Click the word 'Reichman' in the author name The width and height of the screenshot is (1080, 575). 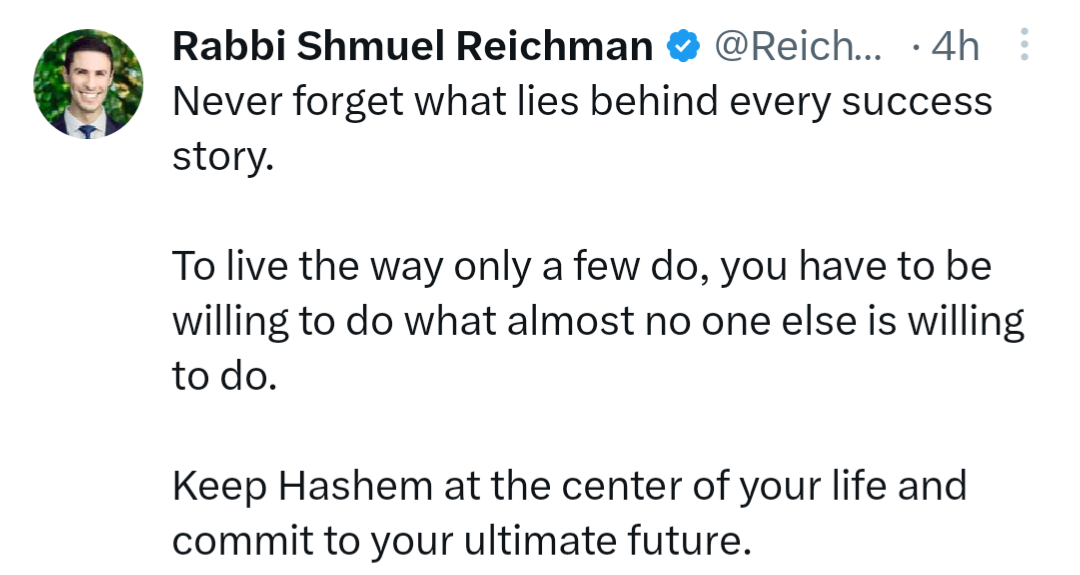[x=554, y=46]
